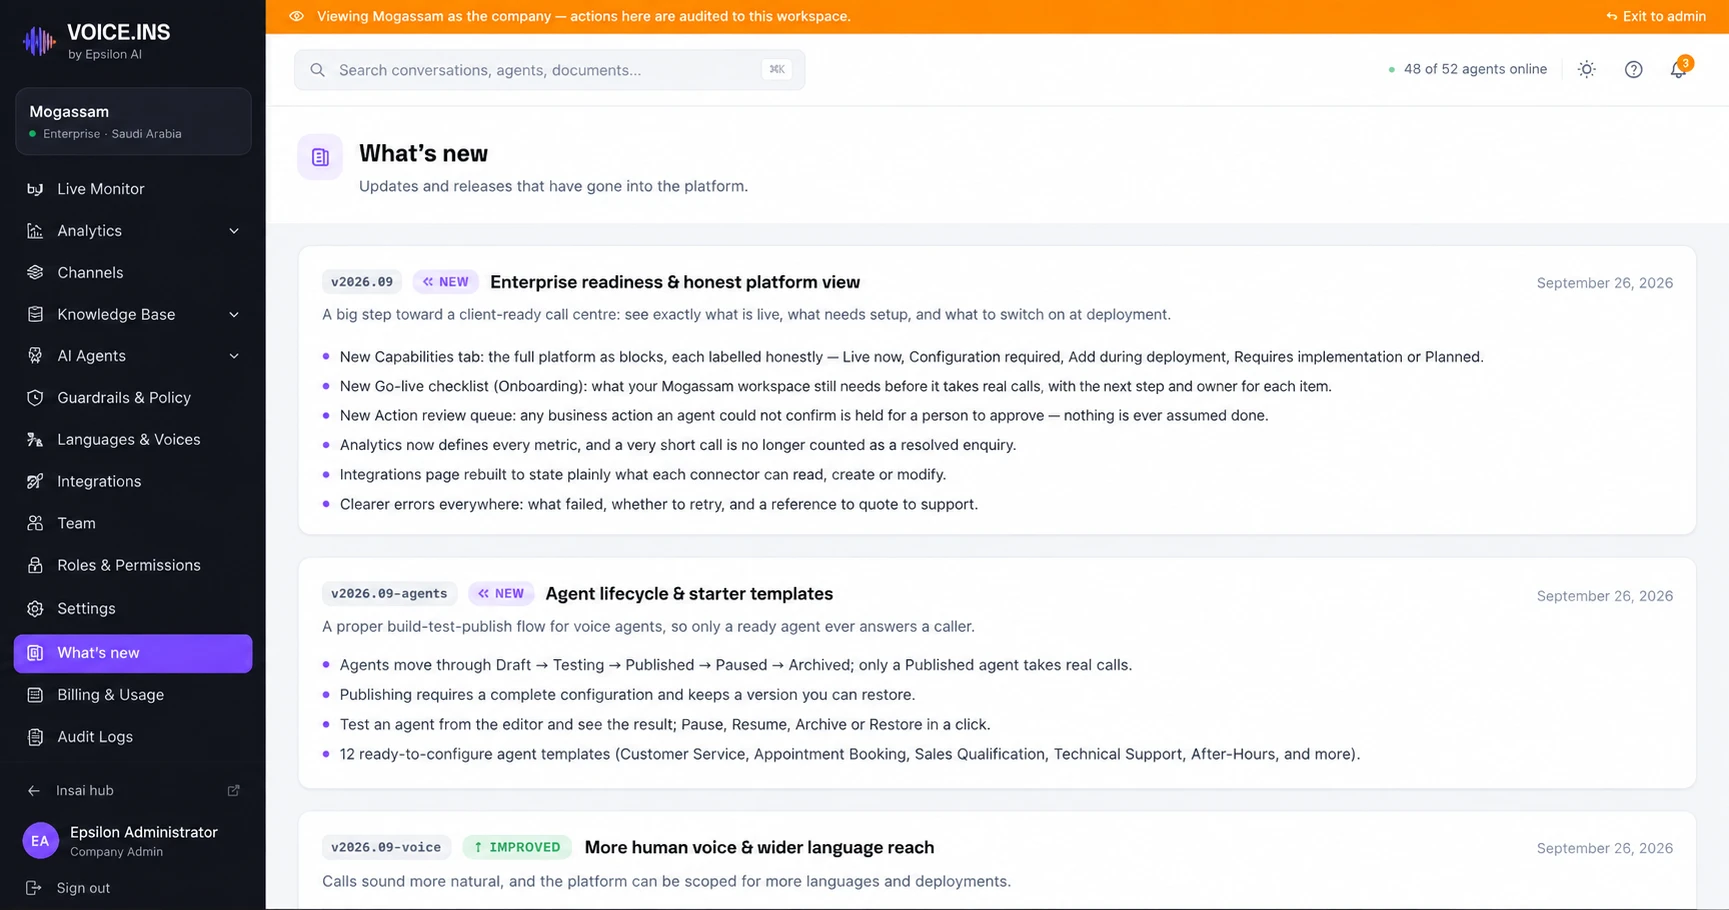Click 'Enterprise readiness & honest platform view' title
Image resolution: width=1729 pixels, height=910 pixels.
click(675, 282)
